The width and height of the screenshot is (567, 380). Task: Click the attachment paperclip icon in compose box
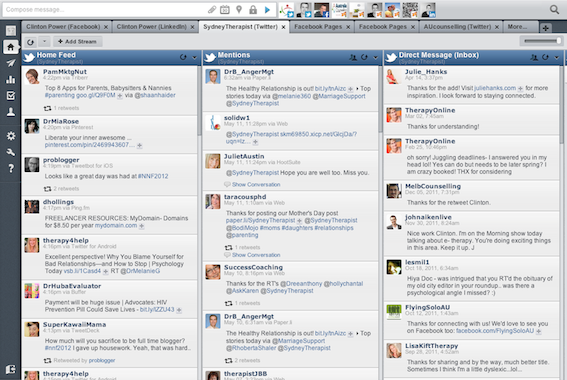[212, 10]
